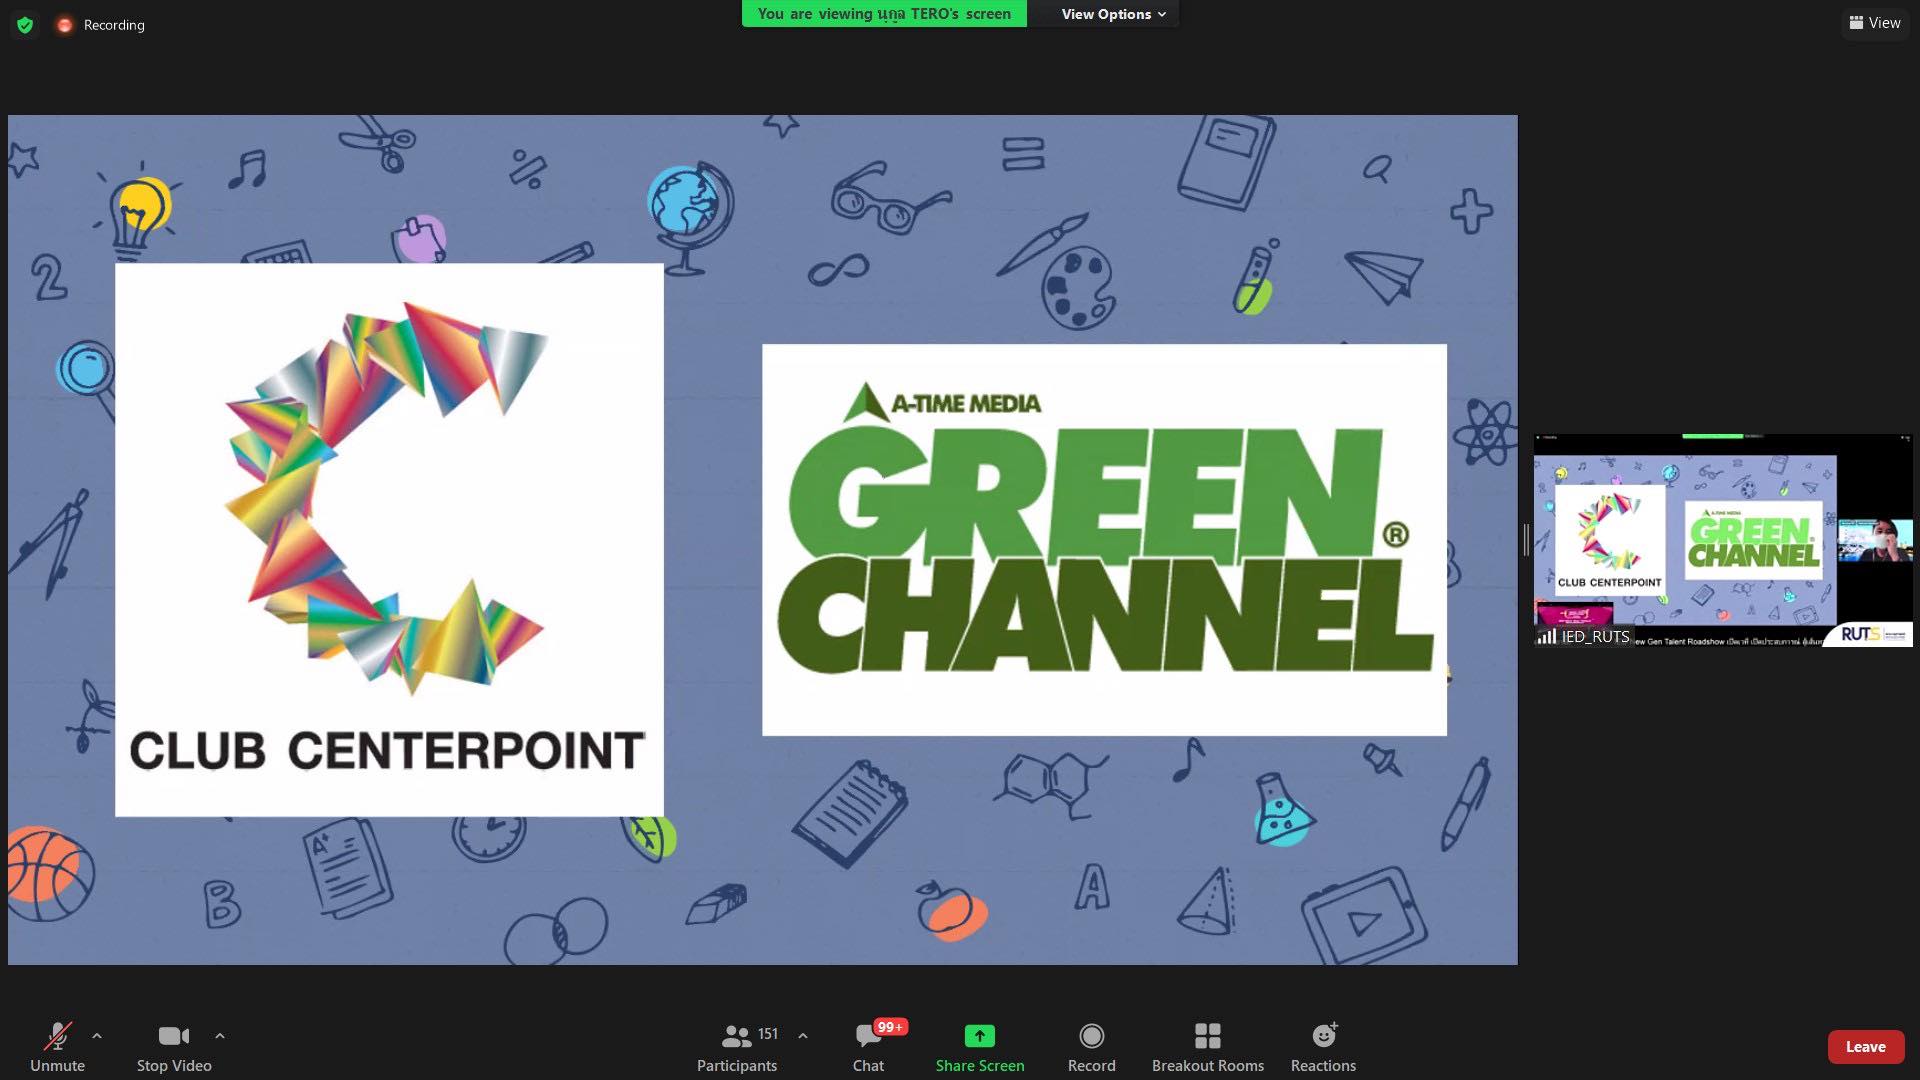
Task: Open the View layout button
Action: (1875, 23)
